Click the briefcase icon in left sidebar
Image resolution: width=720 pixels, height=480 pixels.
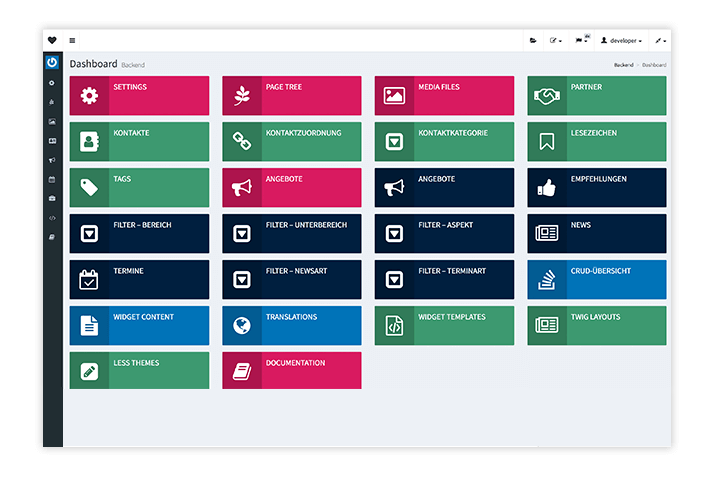point(52,198)
